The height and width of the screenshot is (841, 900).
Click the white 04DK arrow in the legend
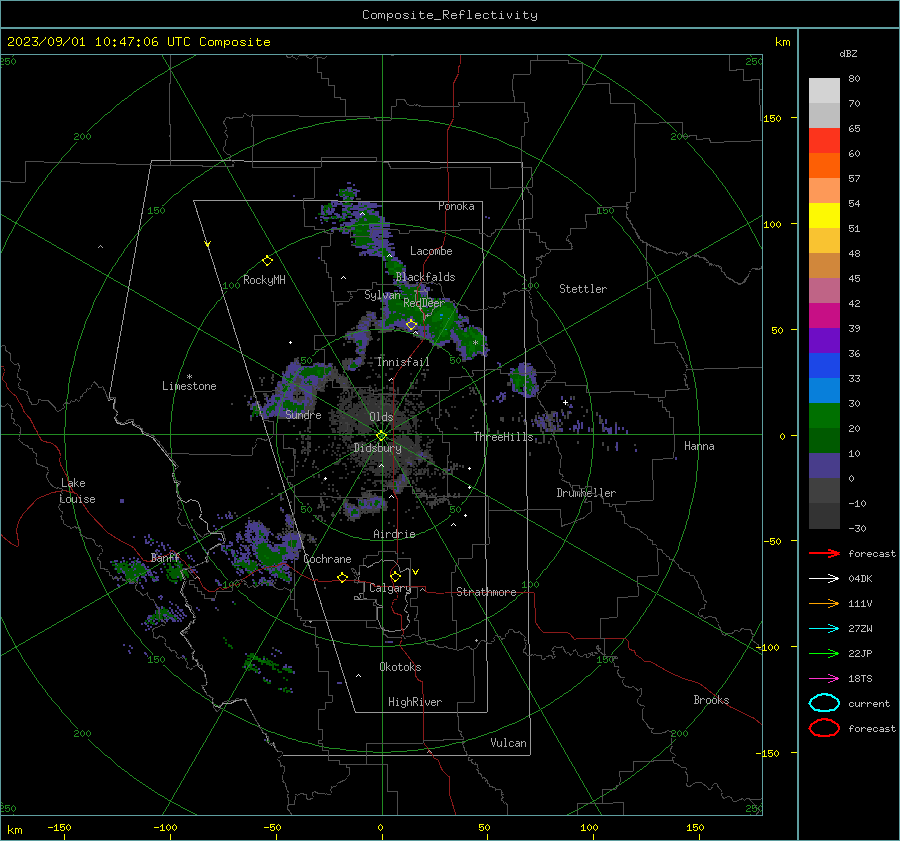point(824,578)
